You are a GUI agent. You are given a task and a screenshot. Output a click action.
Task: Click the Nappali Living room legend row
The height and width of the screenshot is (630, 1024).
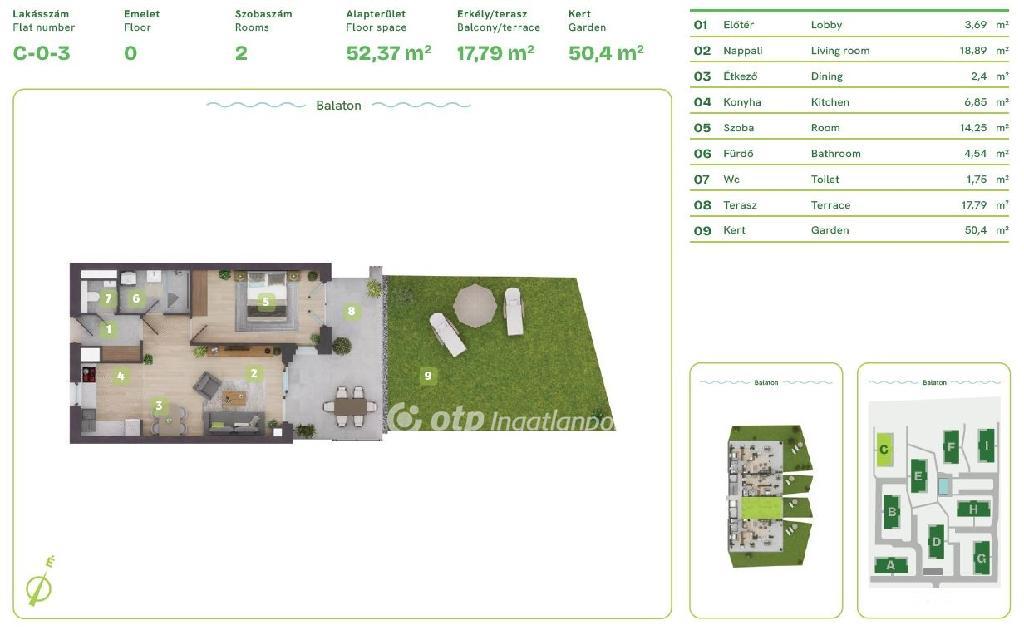(x=849, y=50)
